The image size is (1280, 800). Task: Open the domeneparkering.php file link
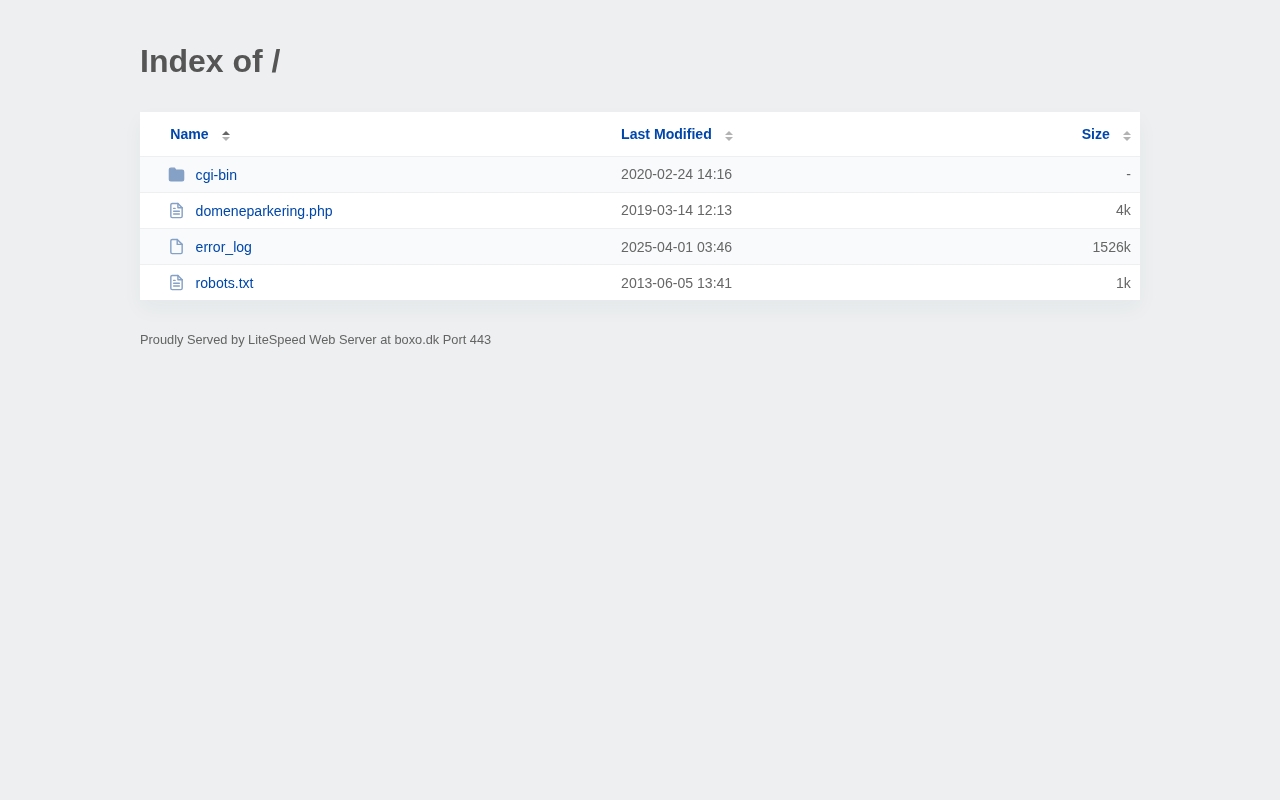[264, 211]
